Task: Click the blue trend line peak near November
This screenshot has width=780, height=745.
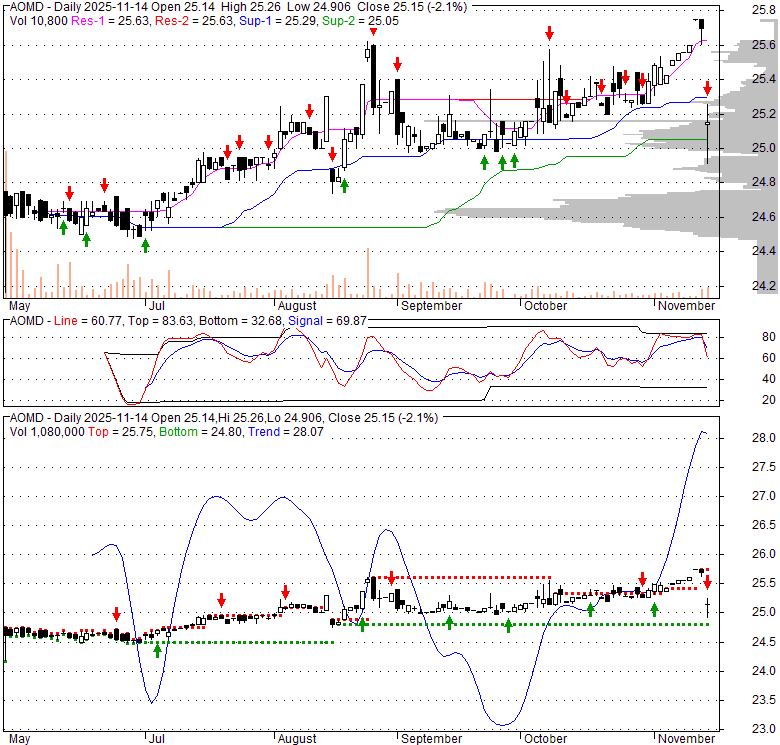Action: click(702, 431)
